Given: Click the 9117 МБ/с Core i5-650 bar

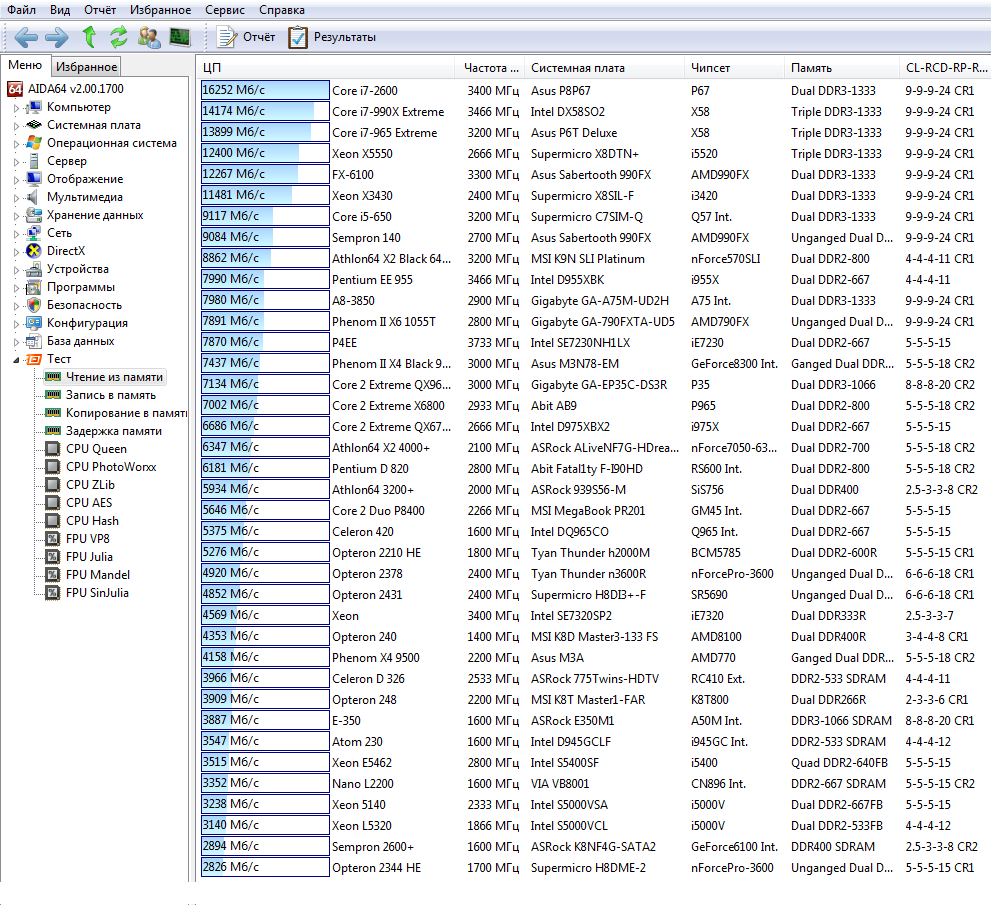Looking at the screenshot, I should coord(265,216).
